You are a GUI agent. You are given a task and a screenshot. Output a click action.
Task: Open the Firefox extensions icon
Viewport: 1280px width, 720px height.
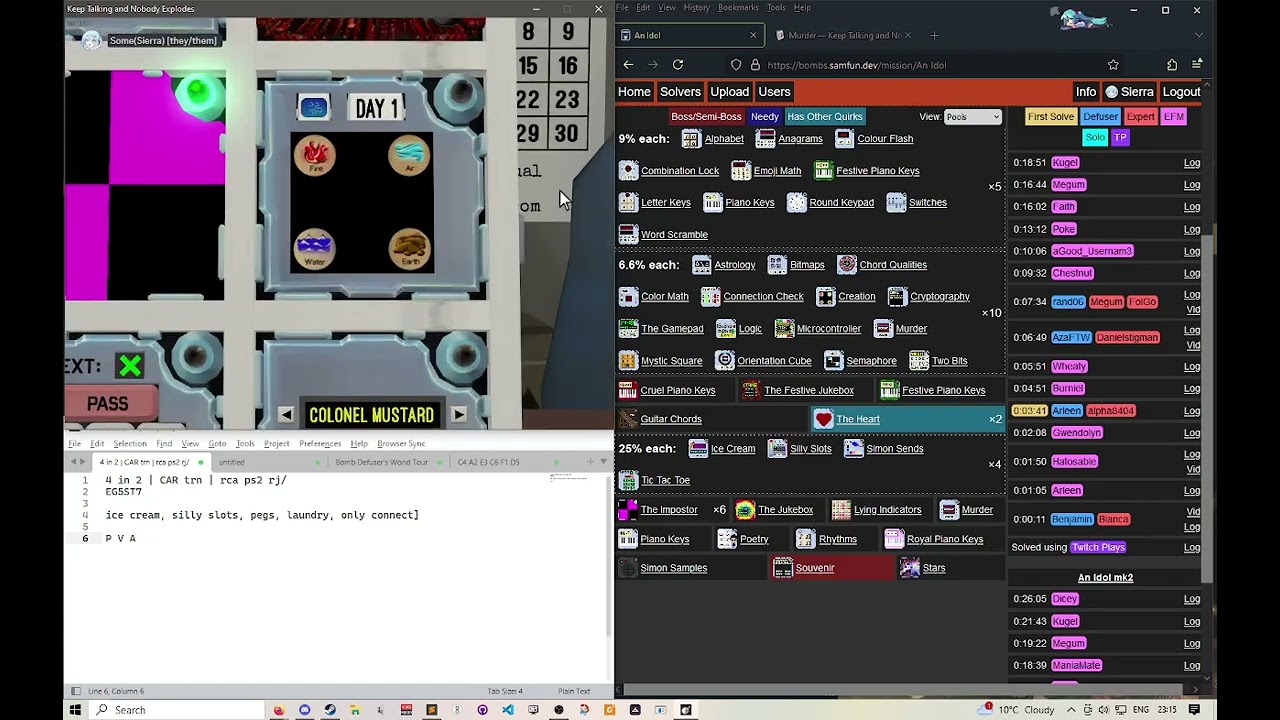coord(1172,65)
